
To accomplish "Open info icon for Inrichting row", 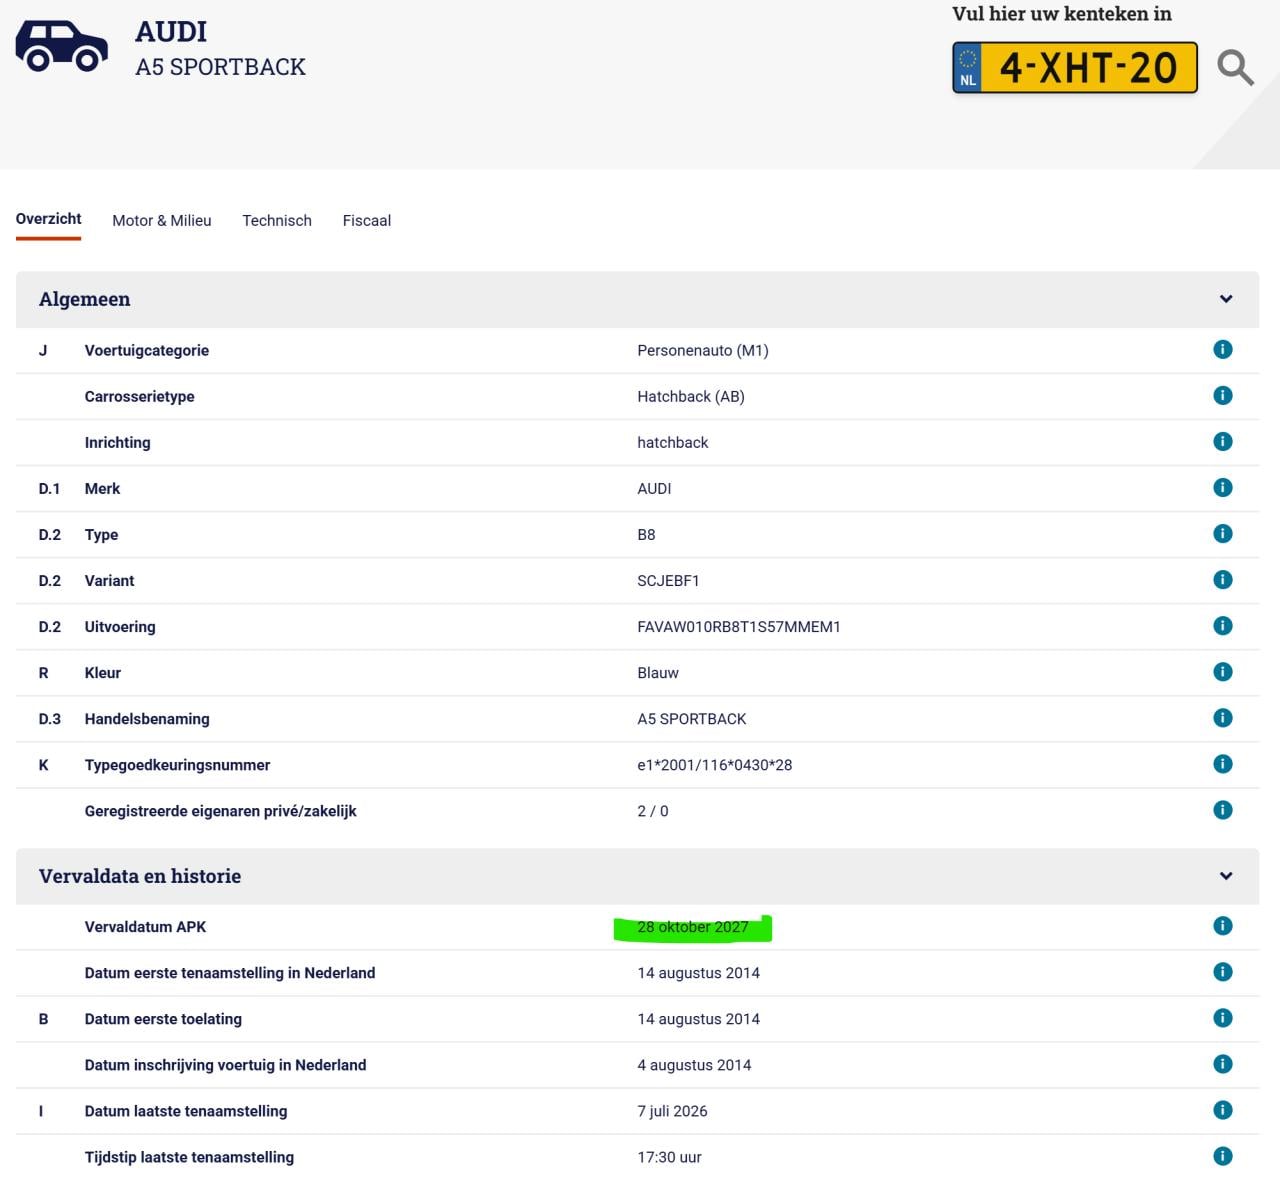I will tap(1222, 441).
